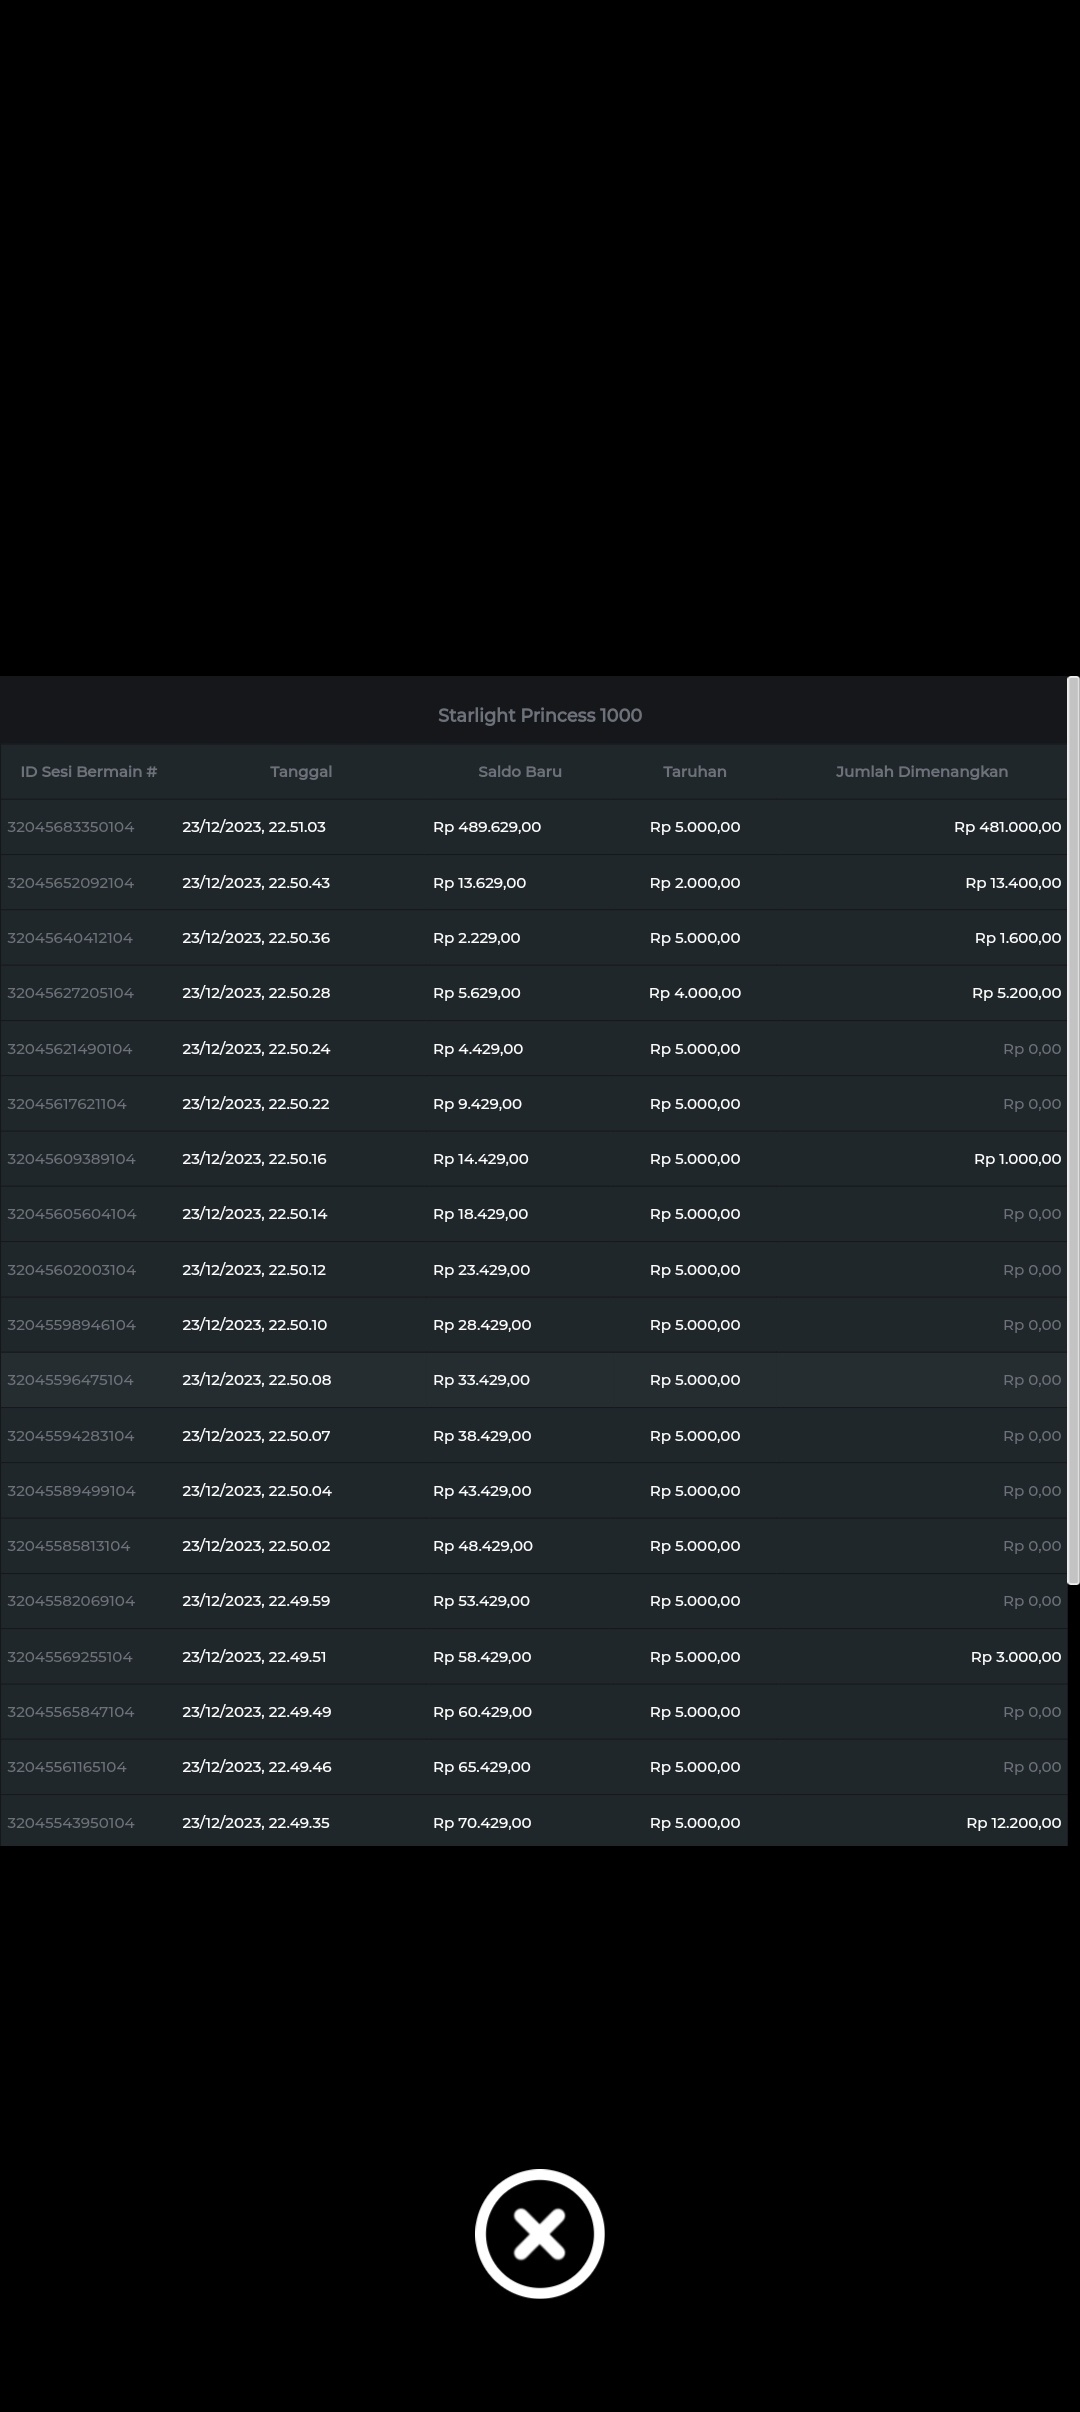The image size is (1080, 2412).
Task: Open session 32045652092104 details
Action: pos(71,883)
